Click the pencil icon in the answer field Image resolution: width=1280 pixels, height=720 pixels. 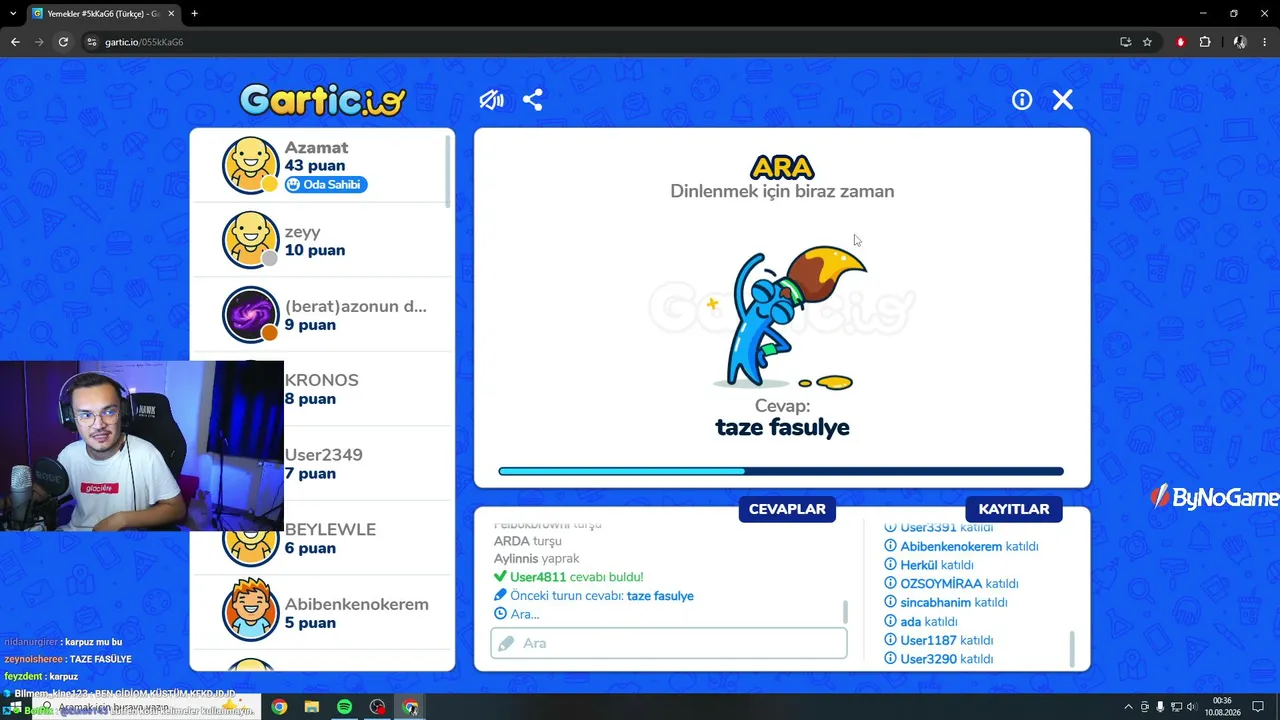click(506, 643)
